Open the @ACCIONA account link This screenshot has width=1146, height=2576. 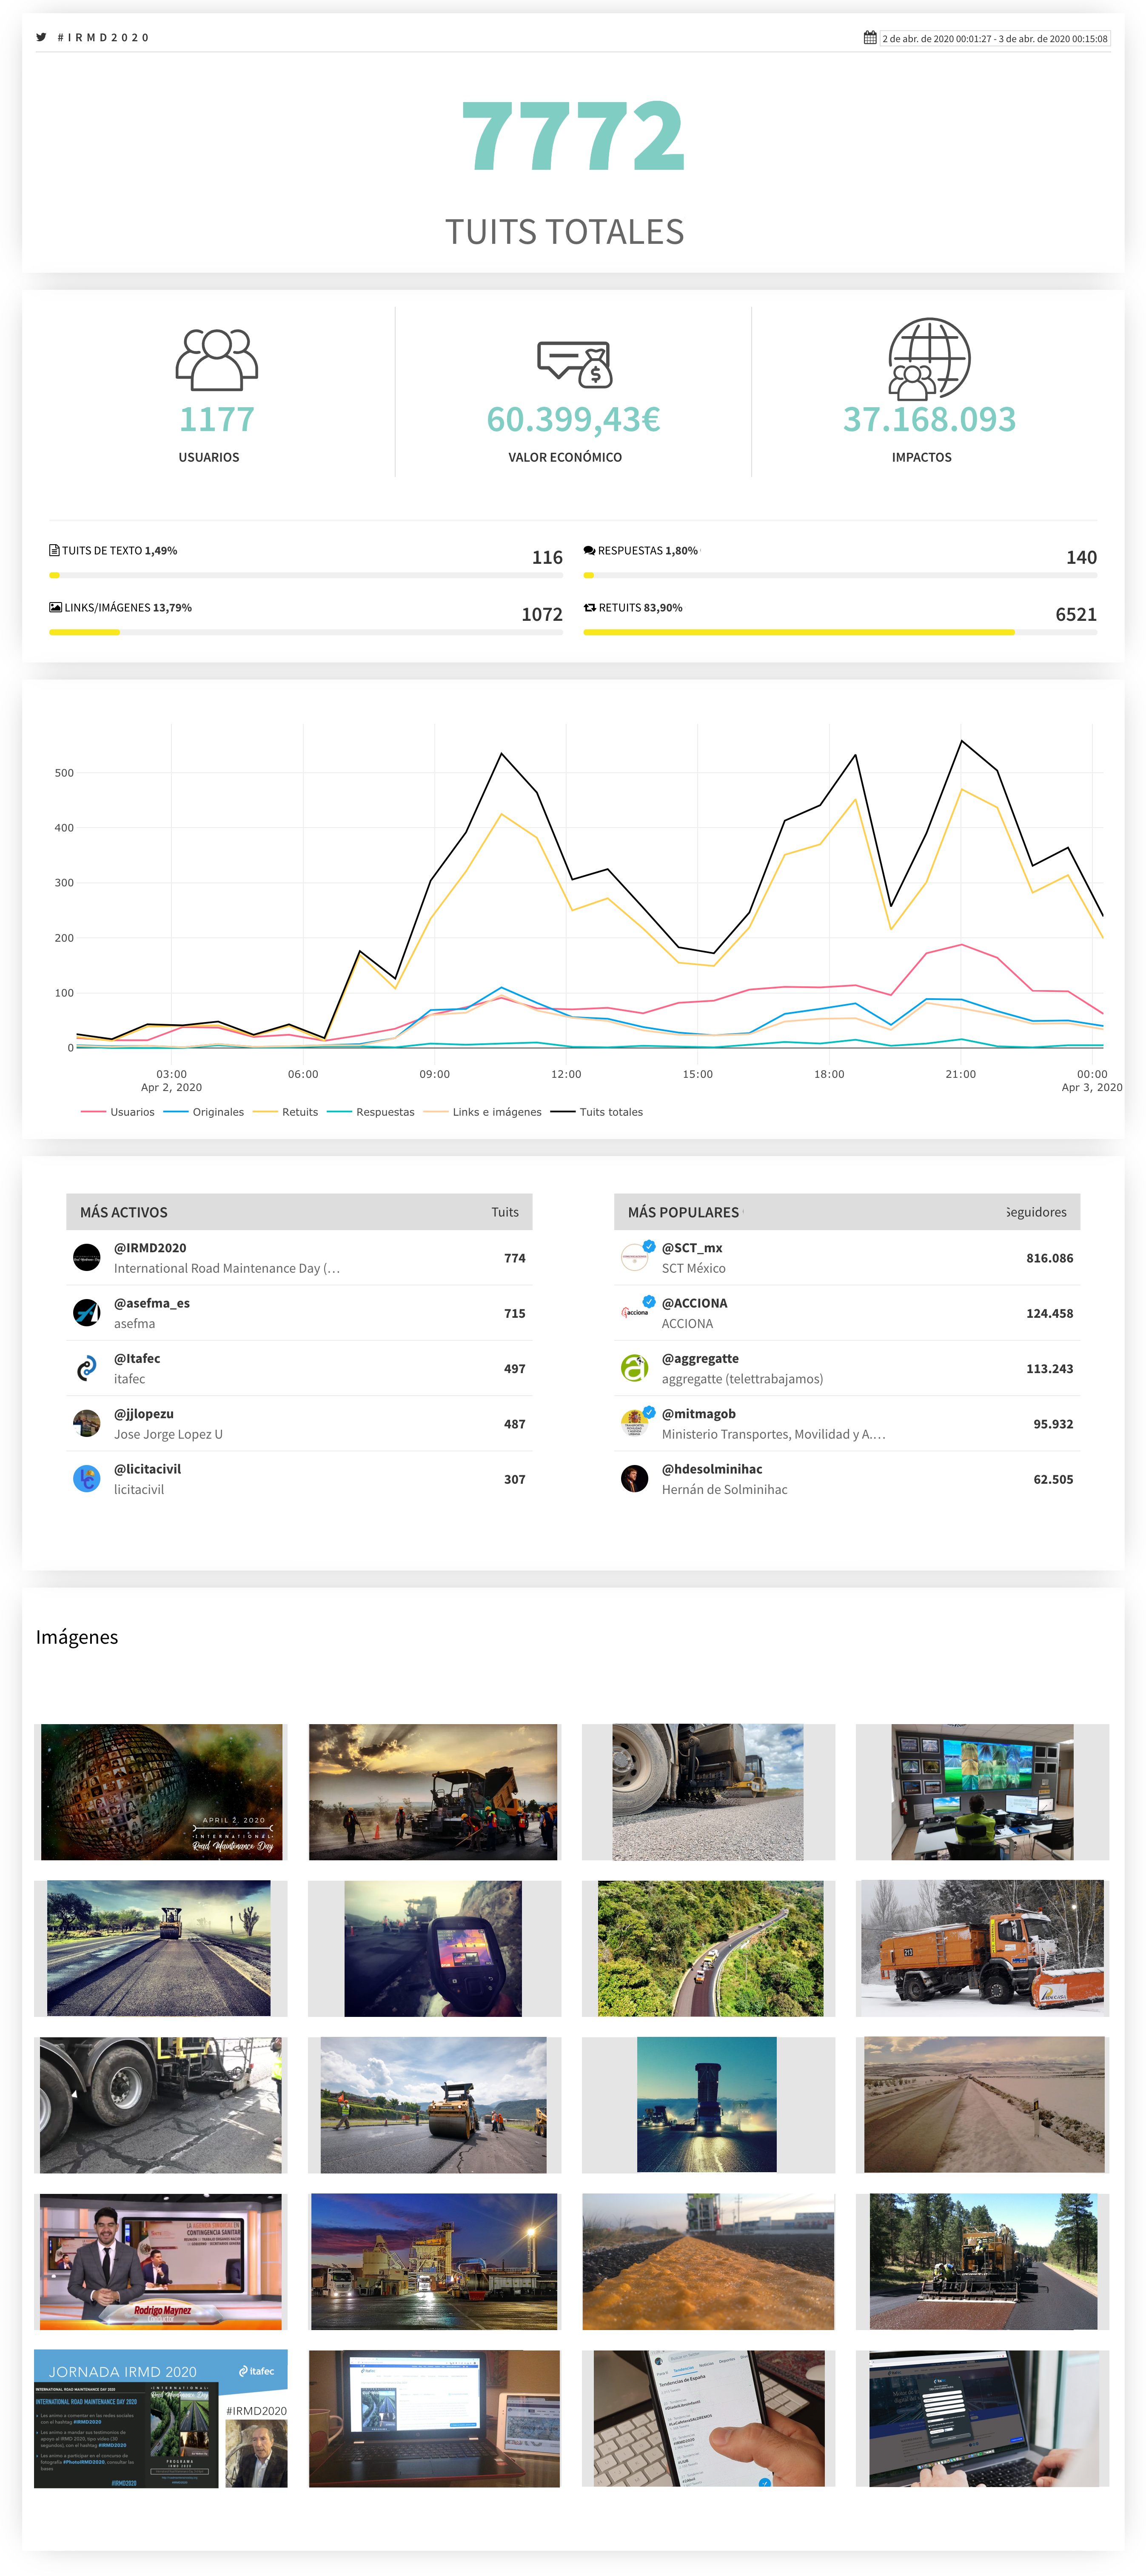coord(695,1303)
